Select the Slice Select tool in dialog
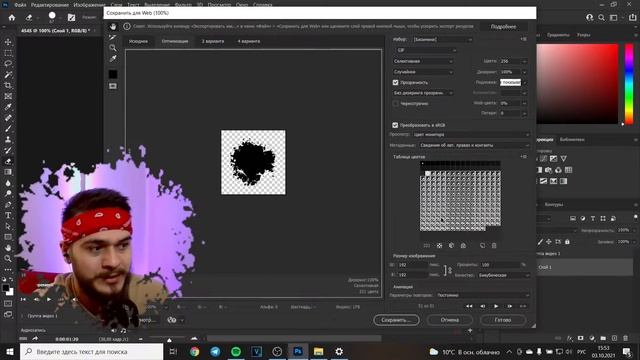 pos(113,37)
